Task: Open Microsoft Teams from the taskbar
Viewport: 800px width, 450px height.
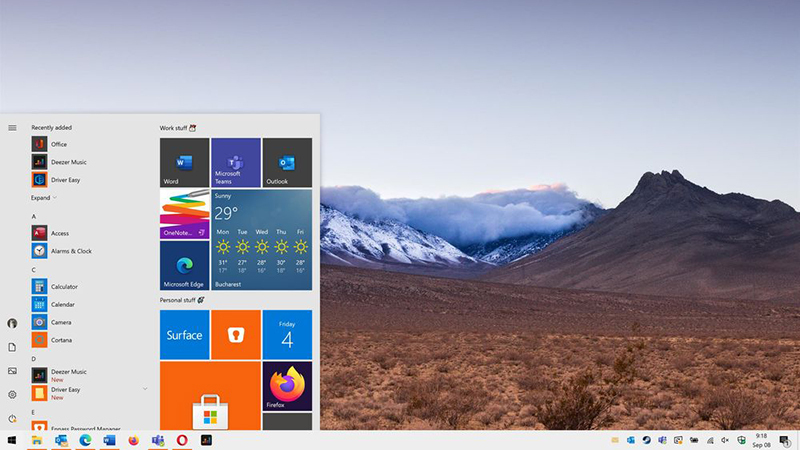Action: point(158,440)
